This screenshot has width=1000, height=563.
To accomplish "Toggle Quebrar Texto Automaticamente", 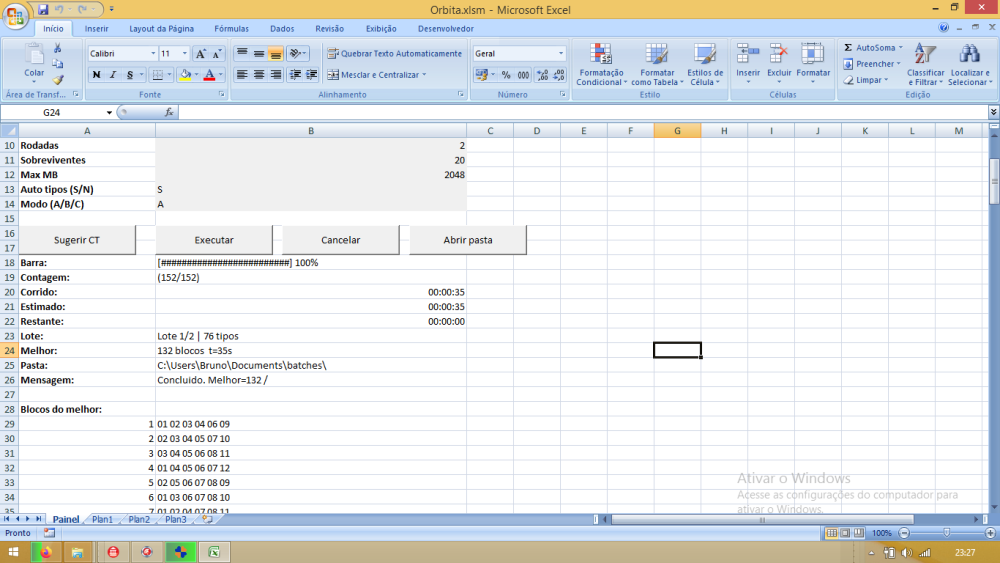I will pyautogui.click(x=394, y=54).
